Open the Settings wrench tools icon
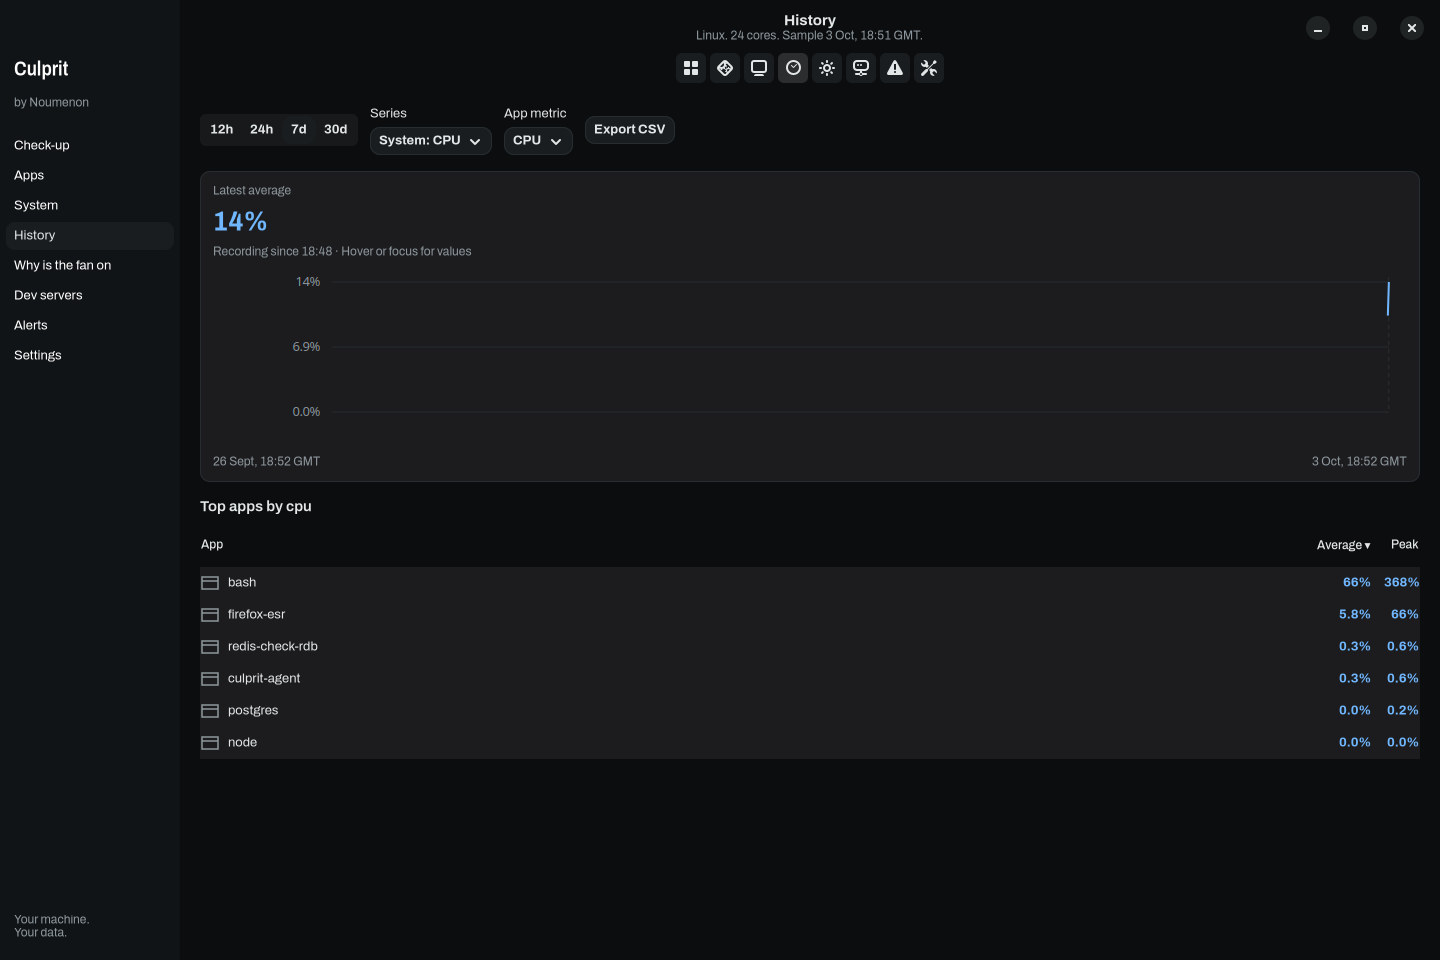Viewport: 1440px width, 960px height. (929, 68)
